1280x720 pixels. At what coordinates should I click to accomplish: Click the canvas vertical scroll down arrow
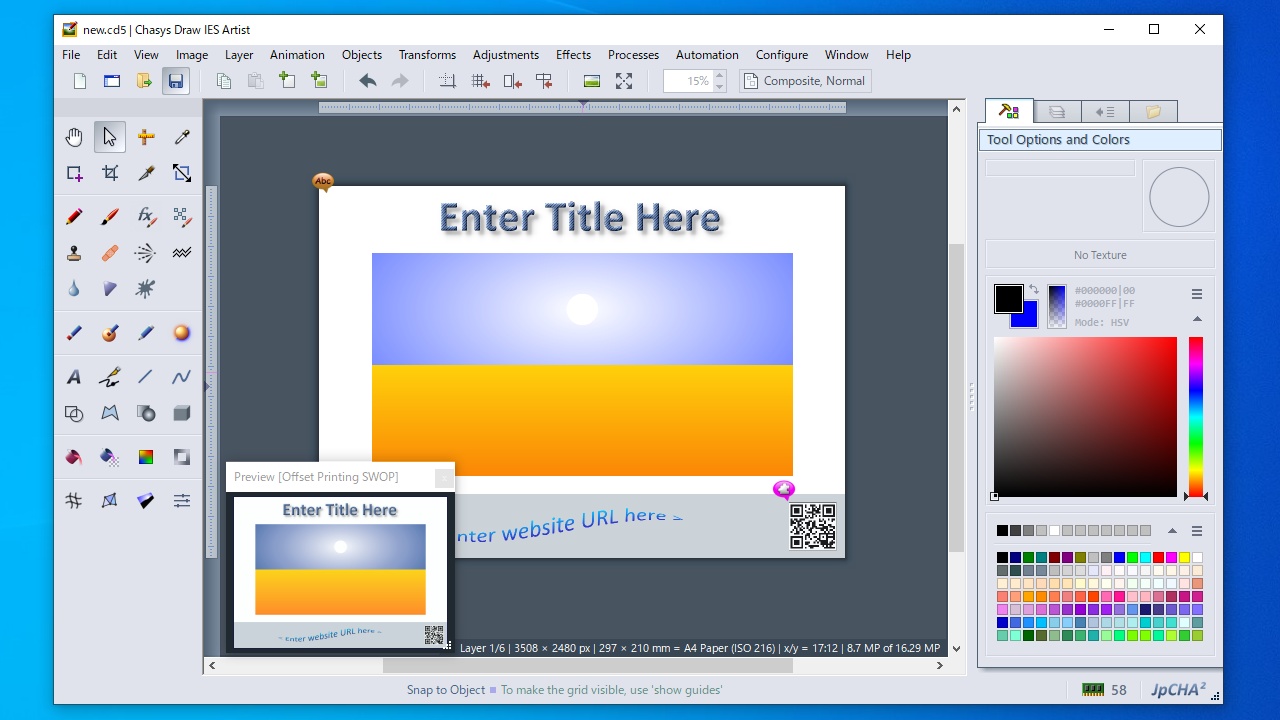tap(956, 648)
